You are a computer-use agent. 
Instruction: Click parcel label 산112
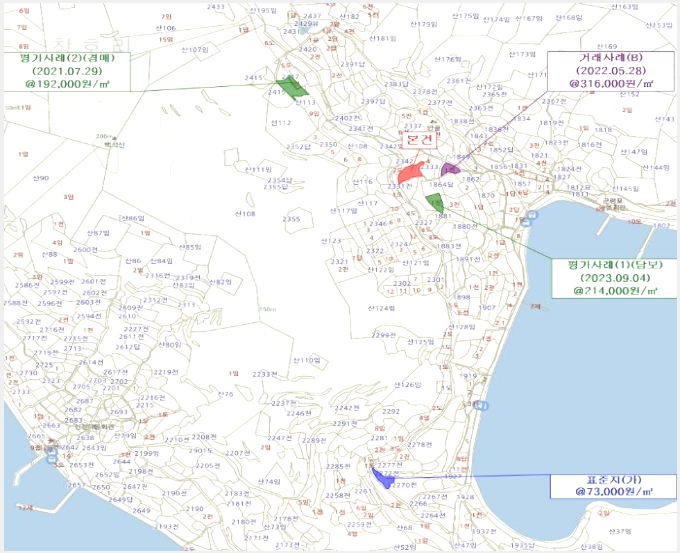(x=281, y=123)
